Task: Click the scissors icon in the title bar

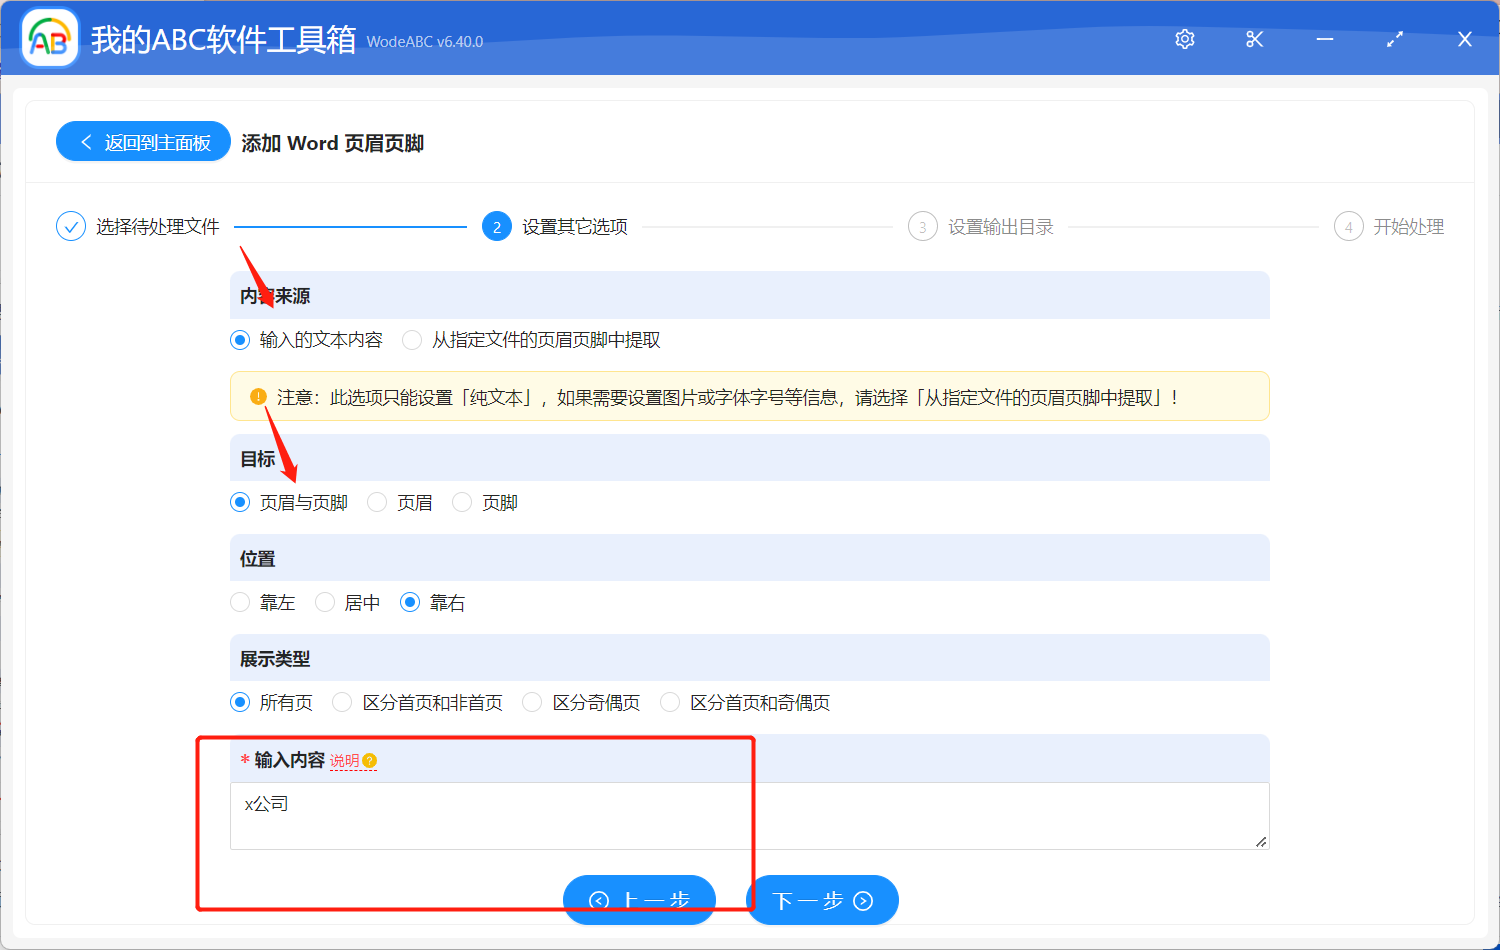Action: click(x=1254, y=38)
